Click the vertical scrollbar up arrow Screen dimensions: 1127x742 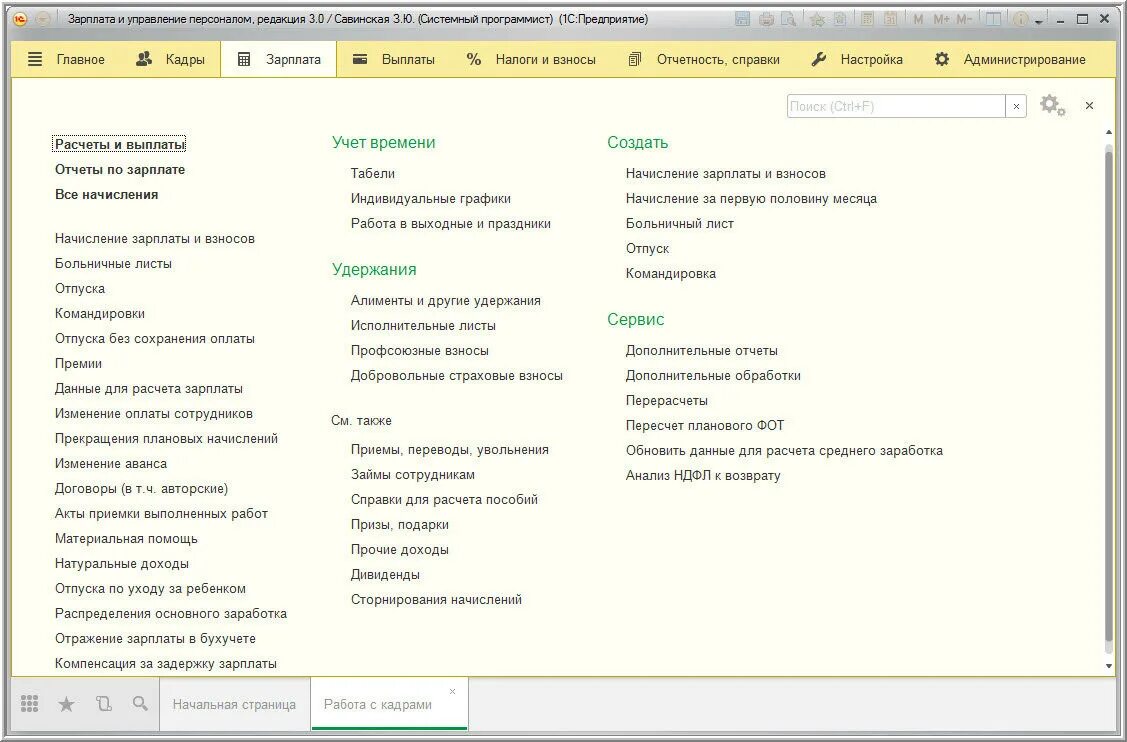1109,132
